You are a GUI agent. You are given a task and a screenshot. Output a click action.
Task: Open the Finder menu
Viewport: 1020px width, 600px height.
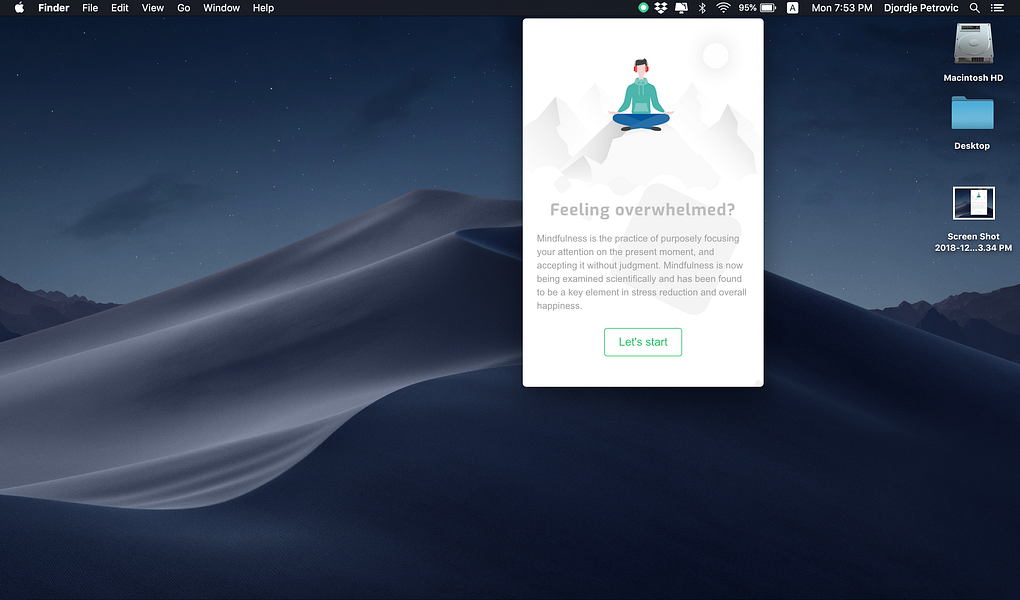click(53, 8)
